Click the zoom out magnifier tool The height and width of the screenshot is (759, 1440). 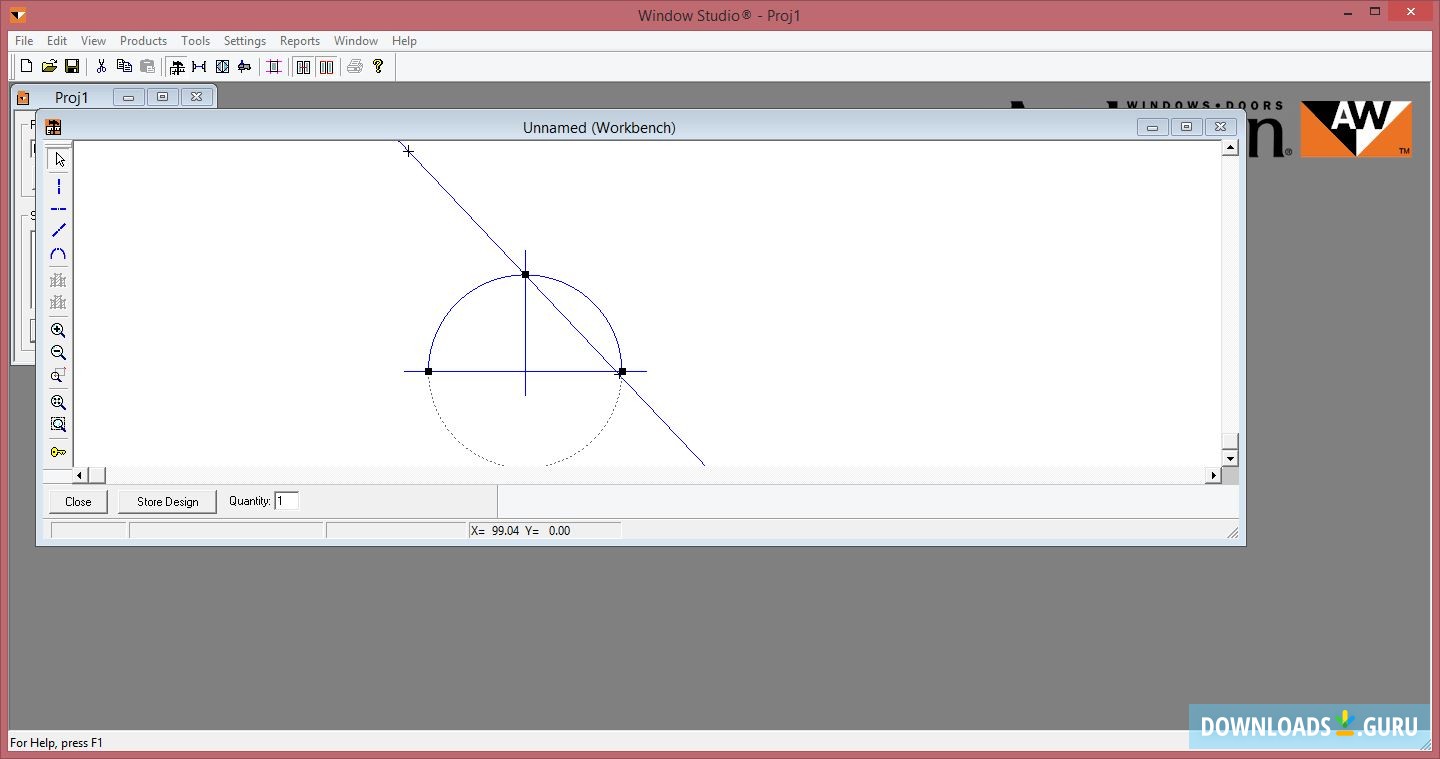(59, 353)
